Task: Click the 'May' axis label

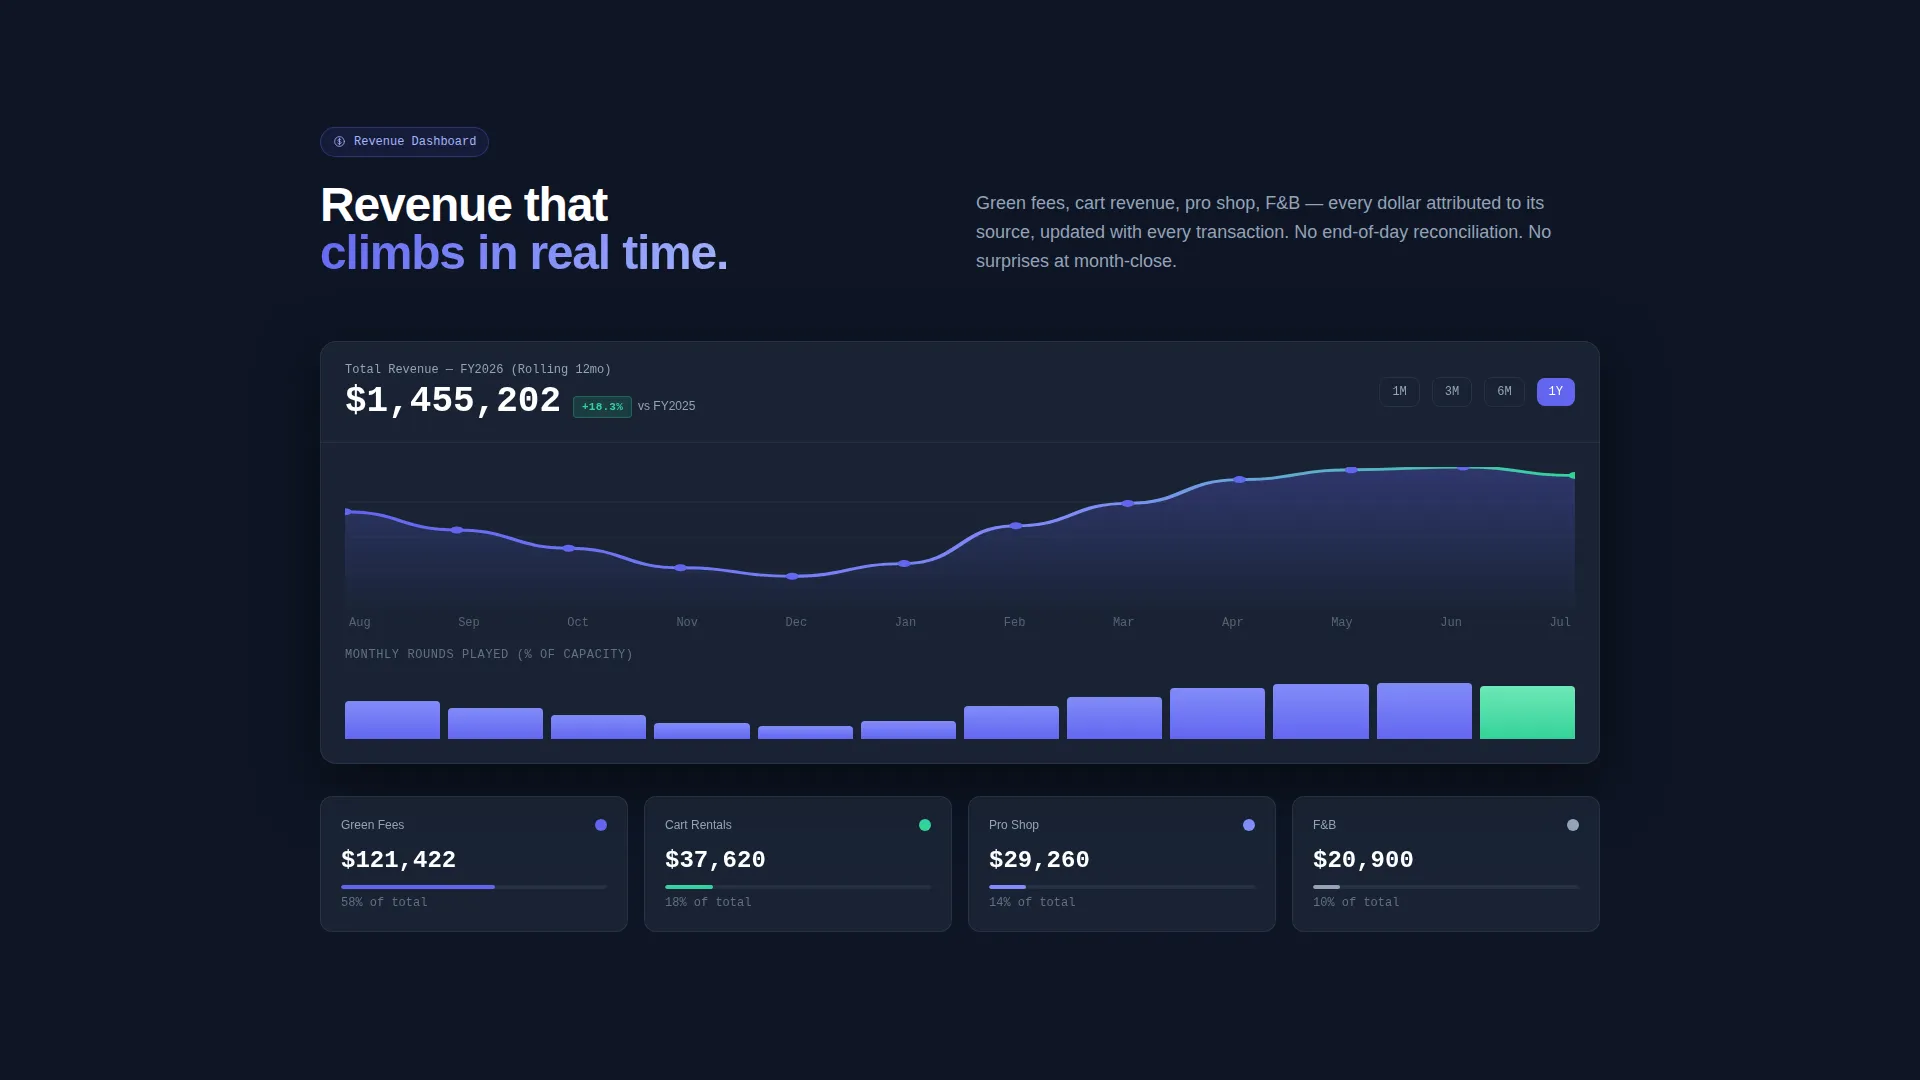Action: pos(1342,622)
